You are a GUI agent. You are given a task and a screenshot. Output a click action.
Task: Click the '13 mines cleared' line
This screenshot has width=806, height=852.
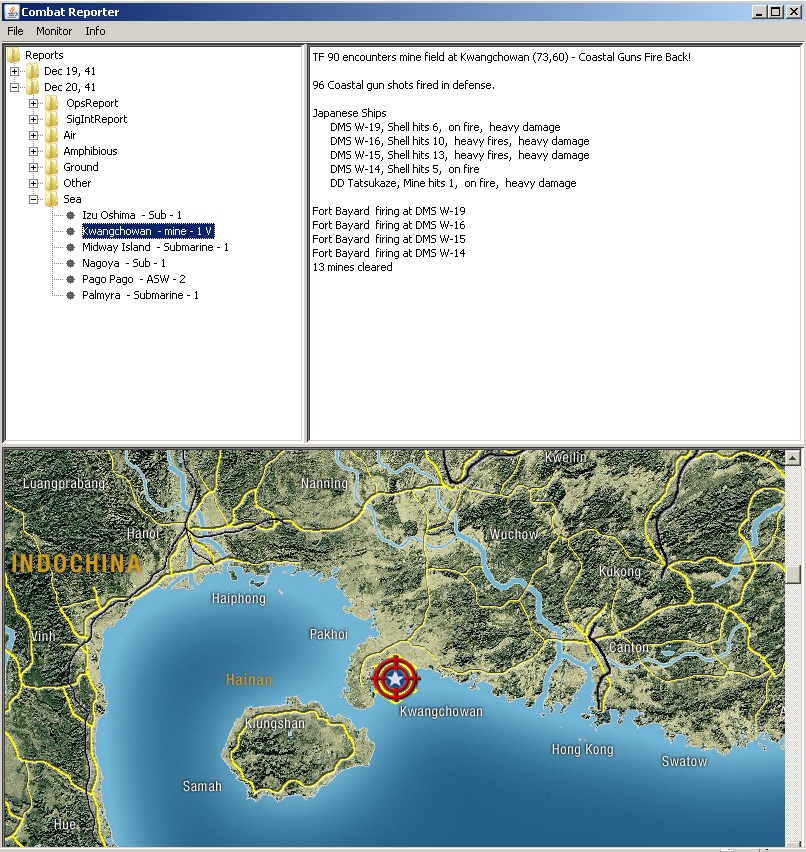click(x=352, y=267)
